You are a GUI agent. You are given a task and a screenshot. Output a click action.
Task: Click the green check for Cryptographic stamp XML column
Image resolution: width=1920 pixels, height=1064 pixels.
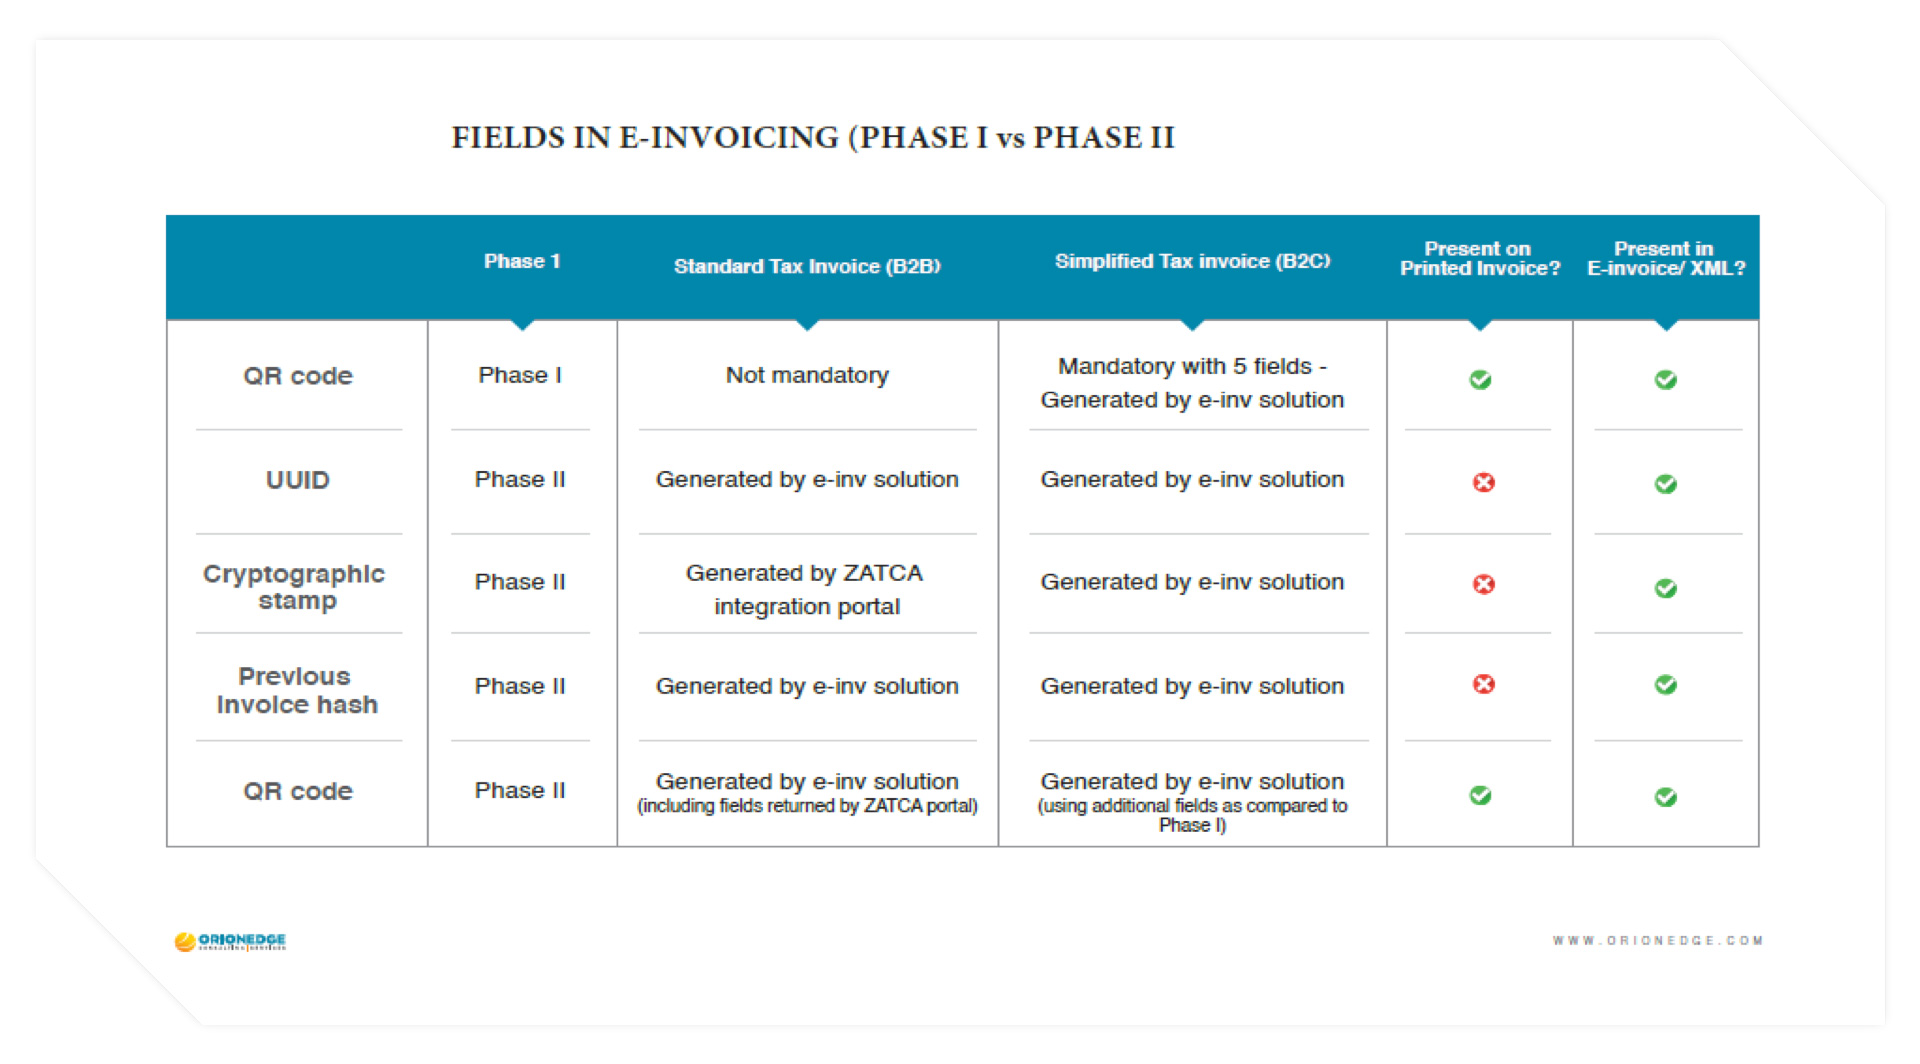[1665, 588]
